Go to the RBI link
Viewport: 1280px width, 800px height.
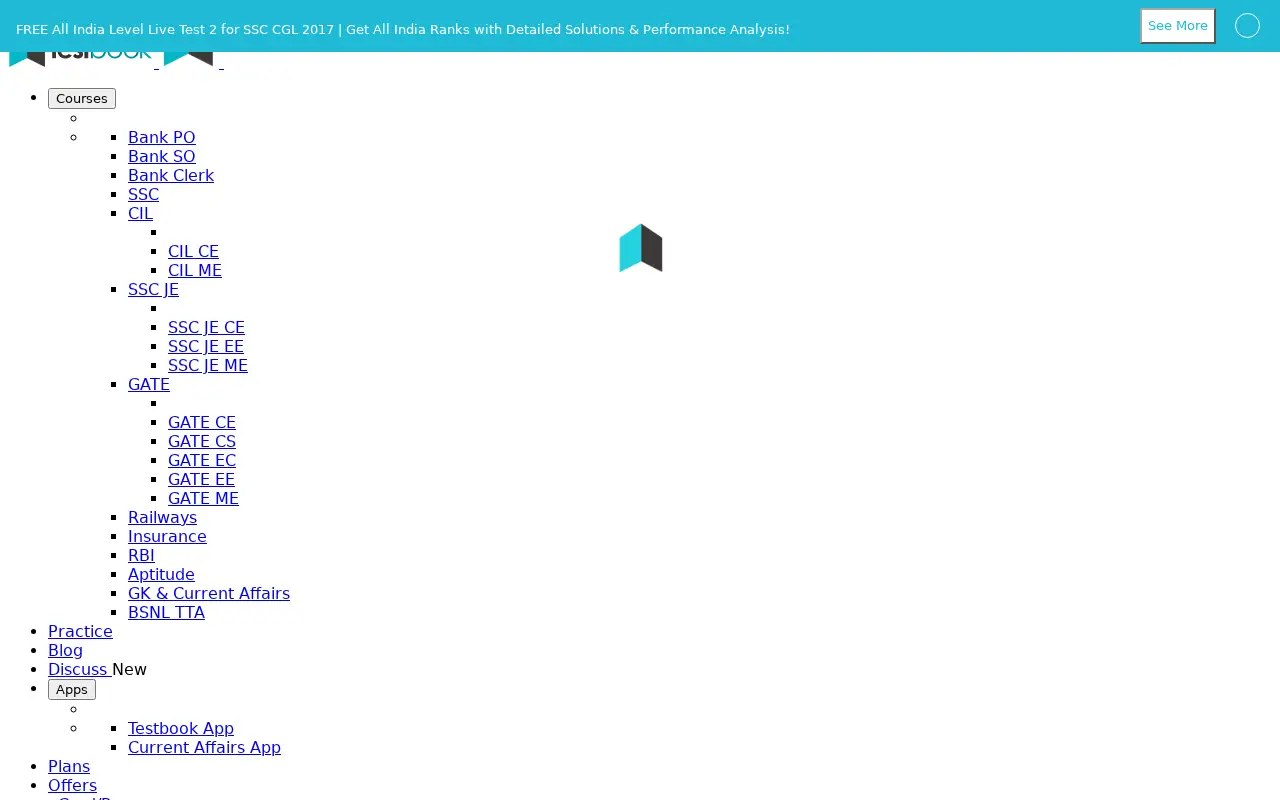pyautogui.click(x=141, y=555)
